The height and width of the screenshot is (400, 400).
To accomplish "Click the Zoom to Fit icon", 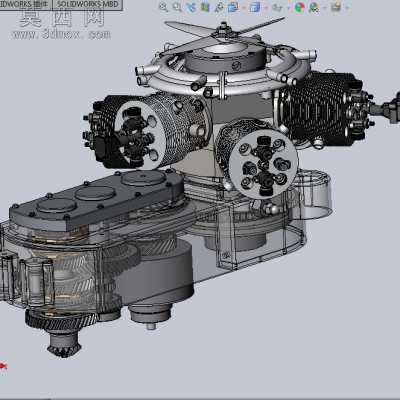I will point(163,7).
